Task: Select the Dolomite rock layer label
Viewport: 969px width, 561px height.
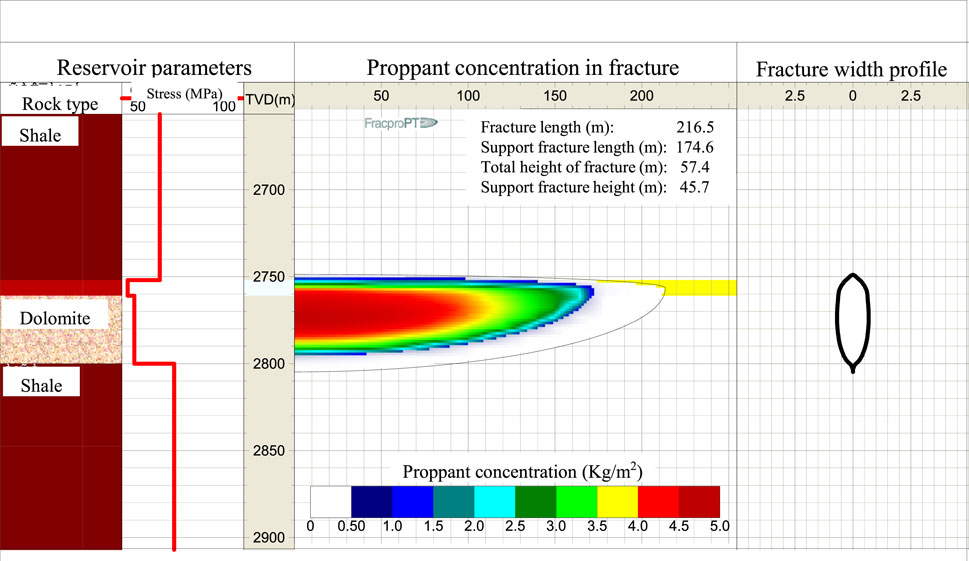Action: (x=55, y=318)
